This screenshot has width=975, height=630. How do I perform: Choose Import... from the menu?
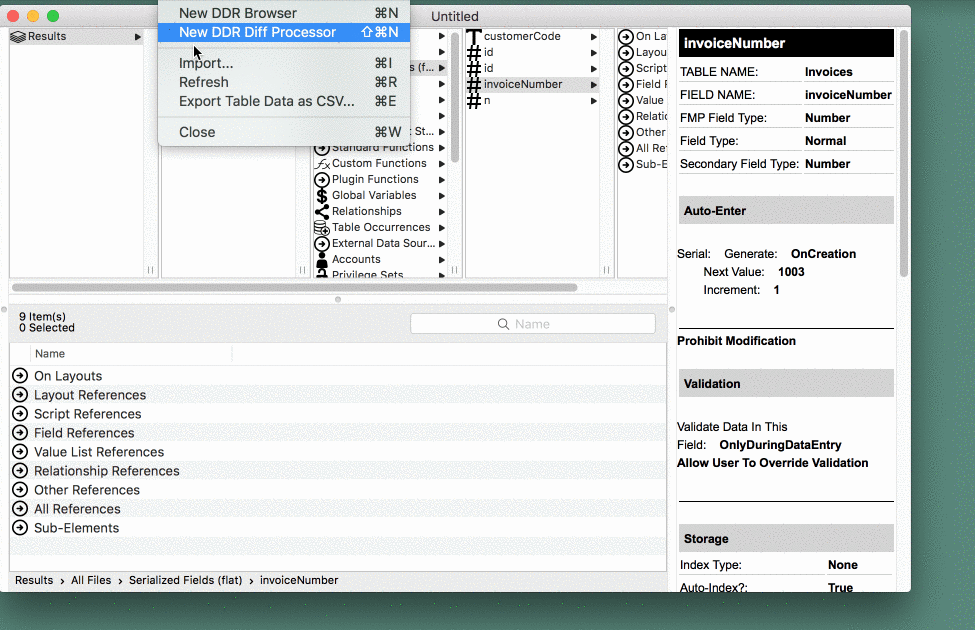(x=284, y=63)
